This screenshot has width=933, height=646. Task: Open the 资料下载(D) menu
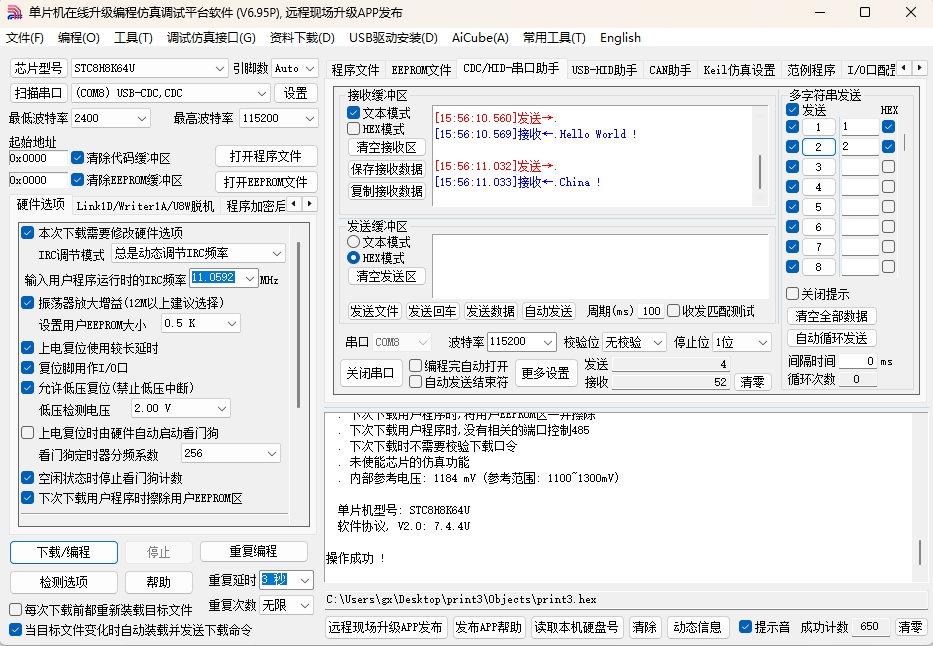[x=302, y=38]
